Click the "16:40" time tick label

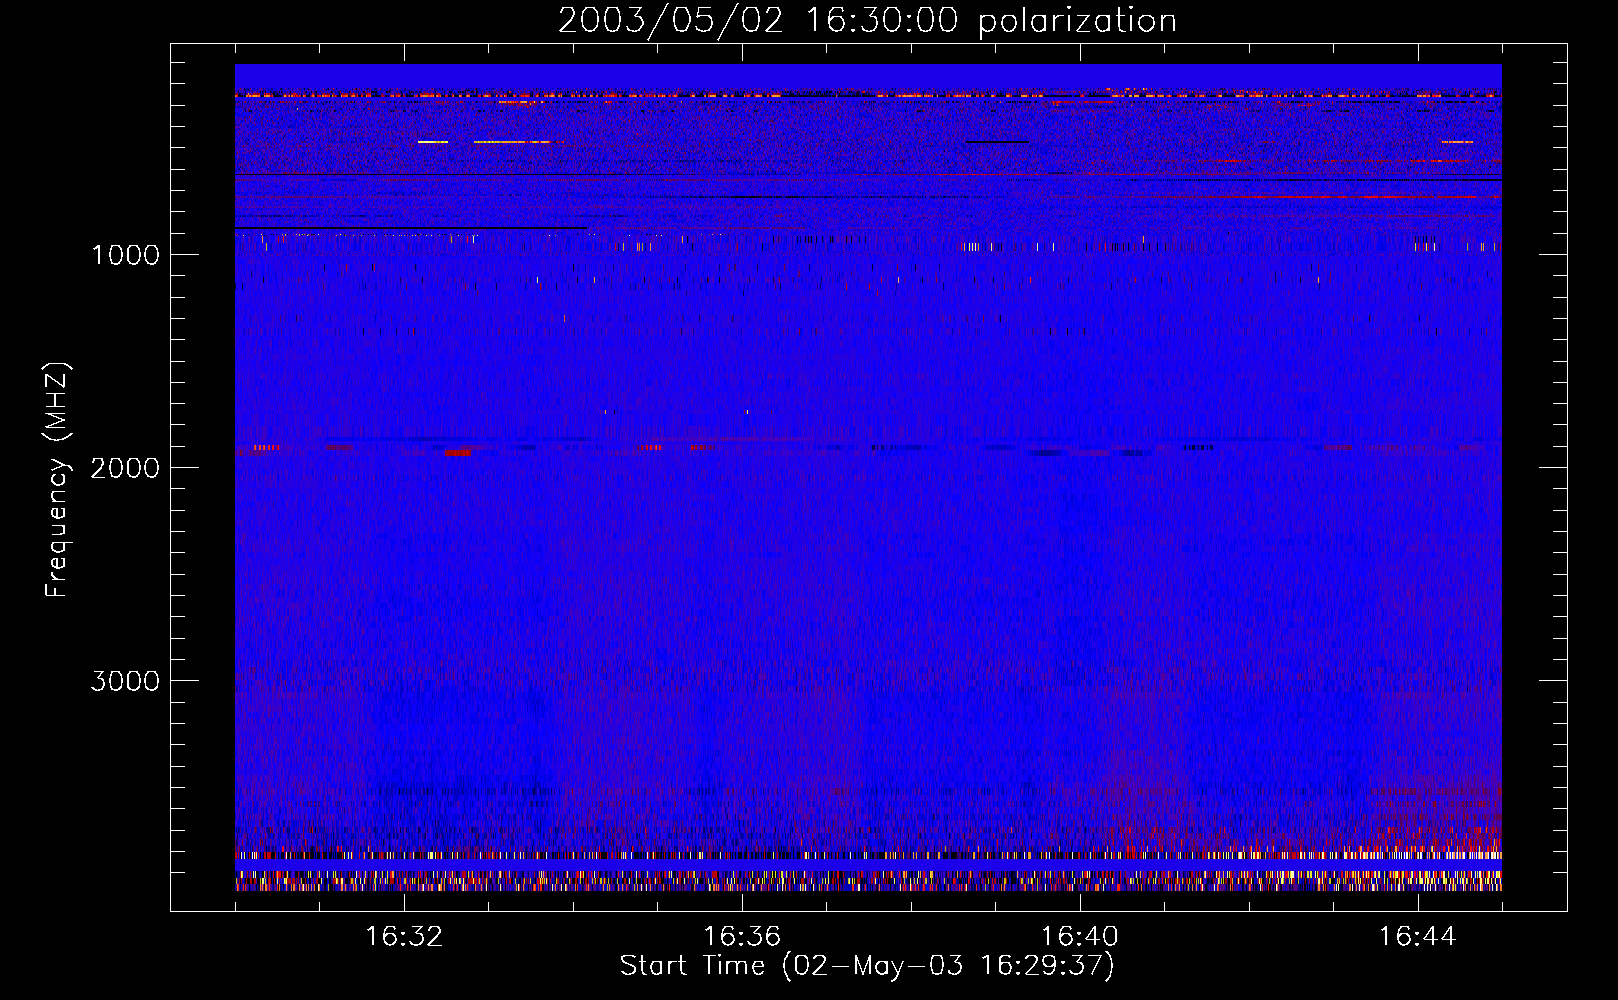coord(1080,937)
